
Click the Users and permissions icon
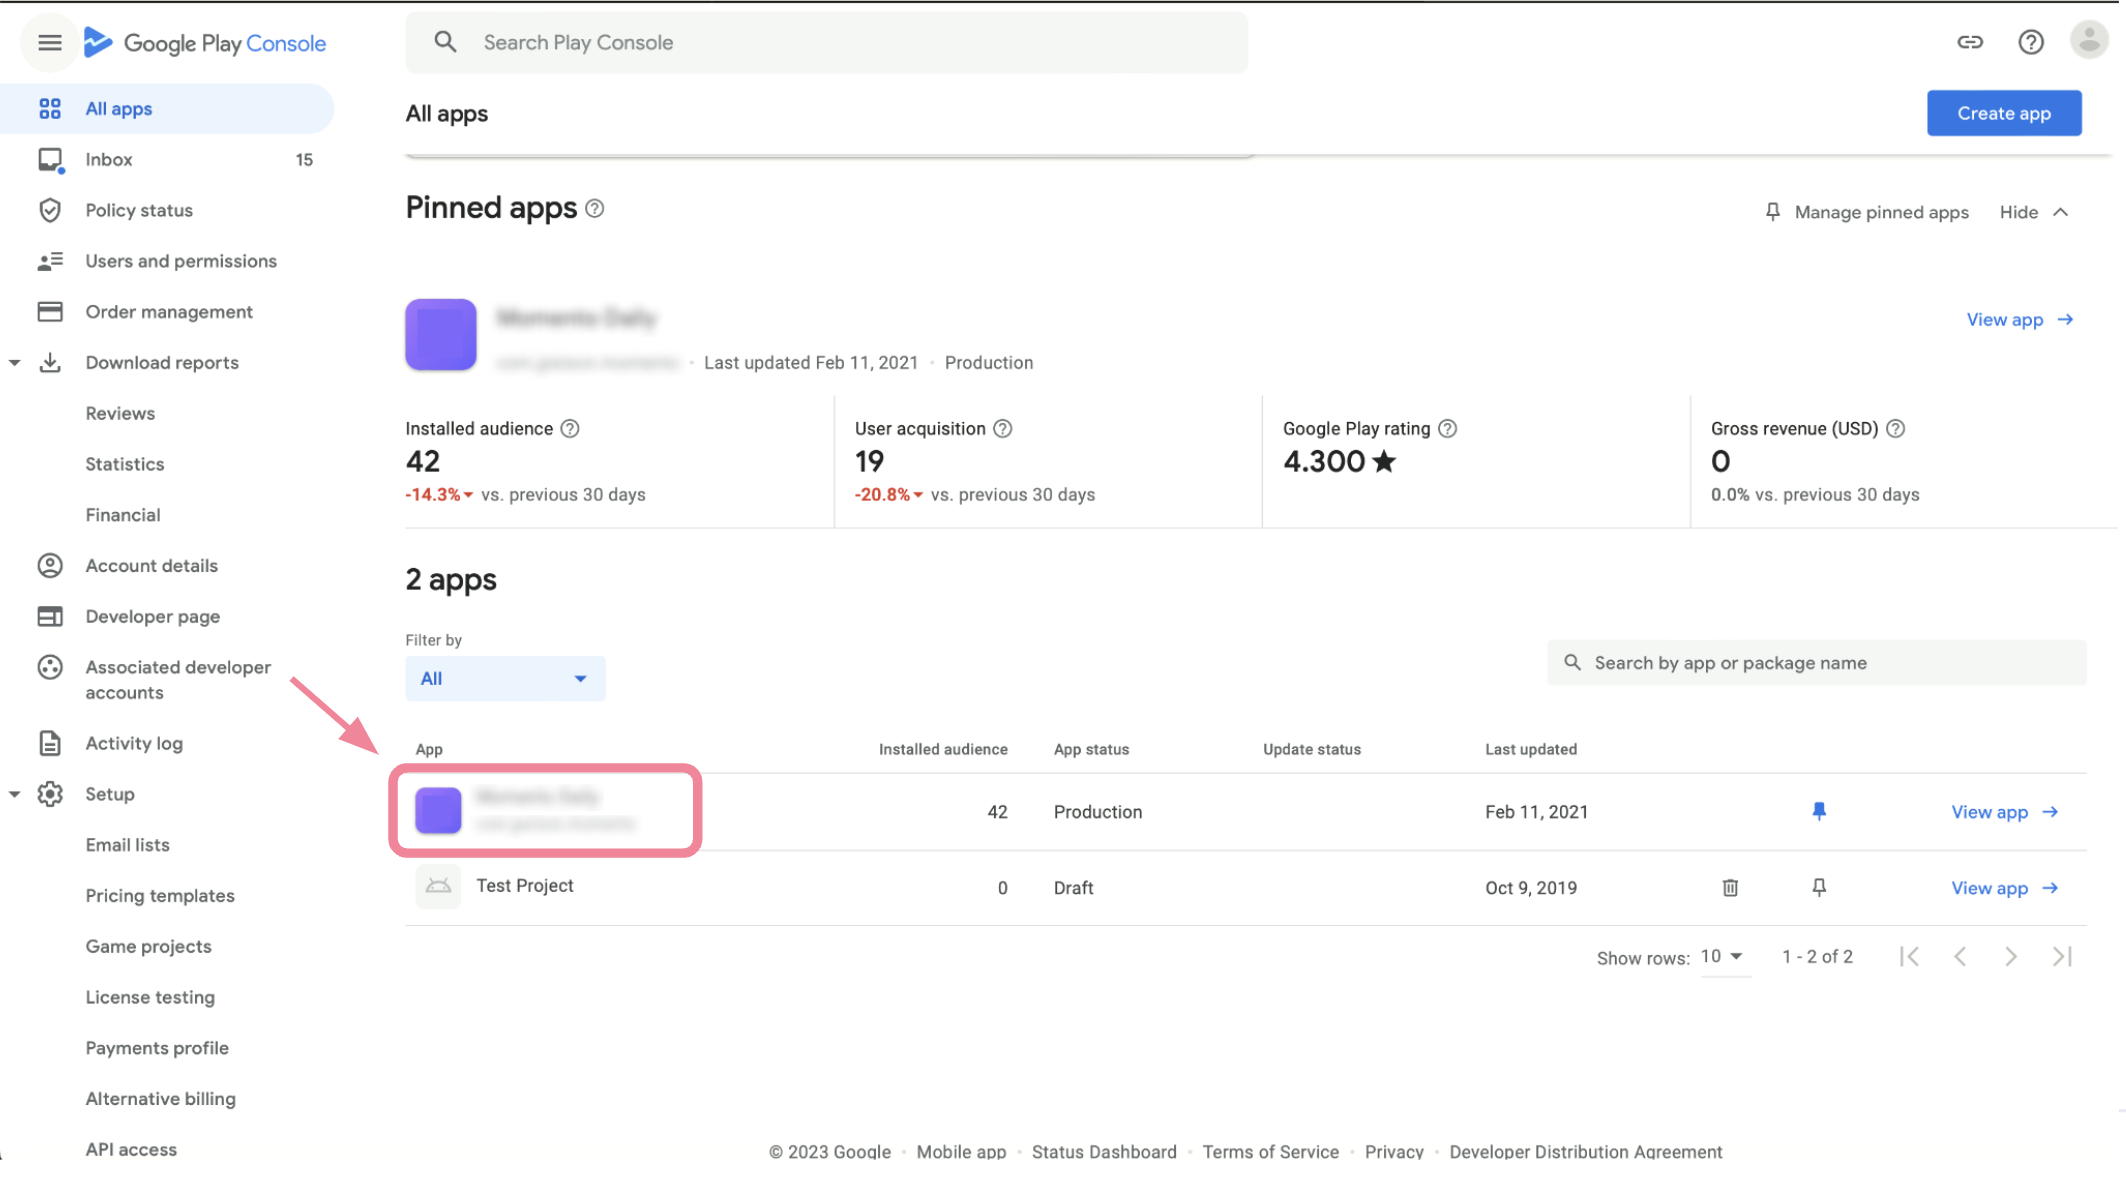49,261
